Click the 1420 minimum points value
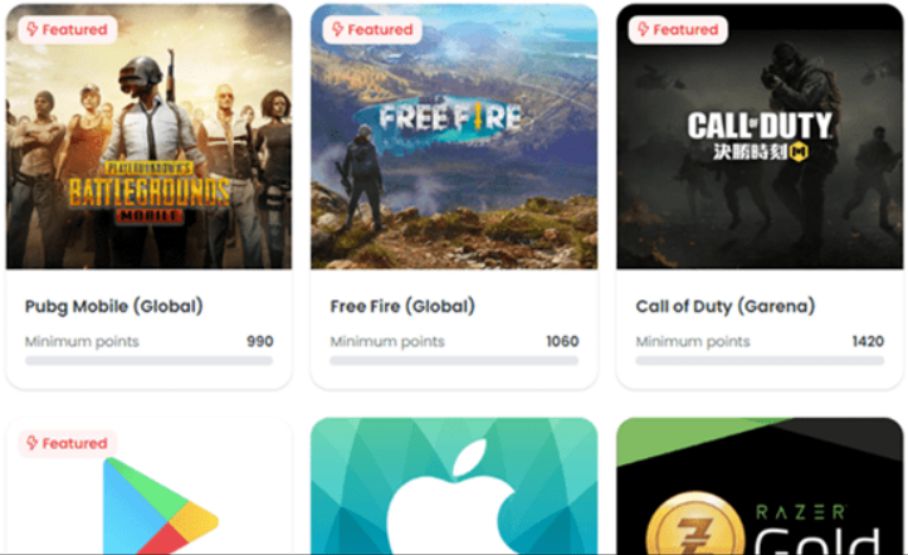The height and width of the screenshot is (555, 908). coord(868,341)
